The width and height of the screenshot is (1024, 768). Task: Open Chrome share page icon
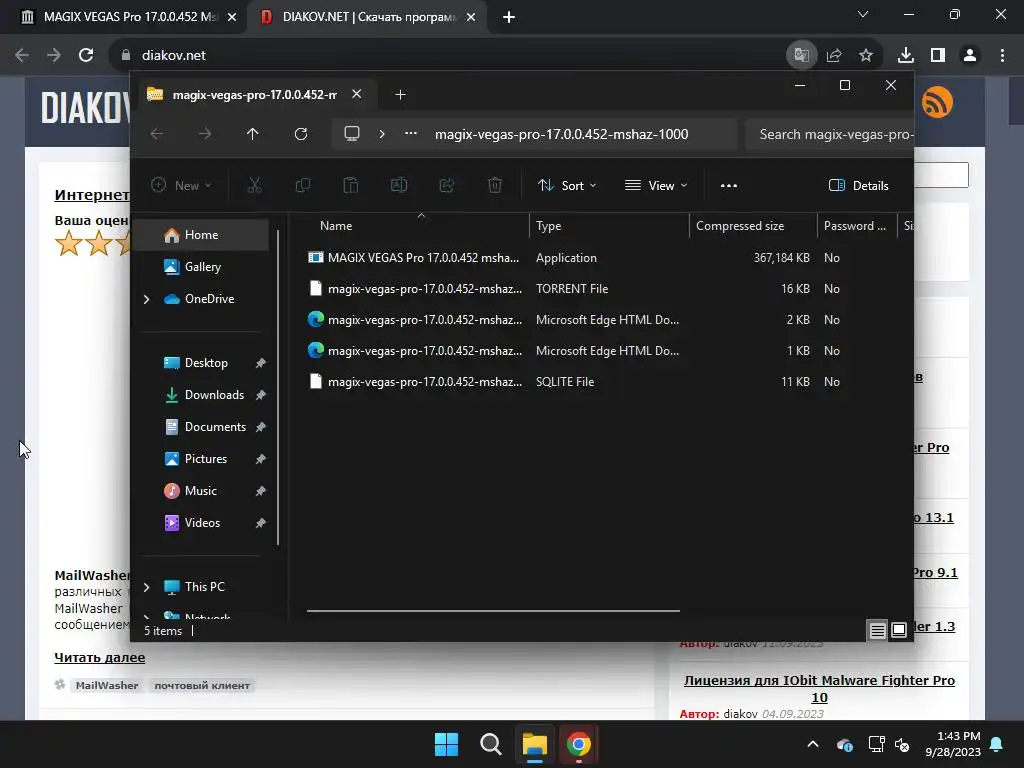(x=834, y=55)
